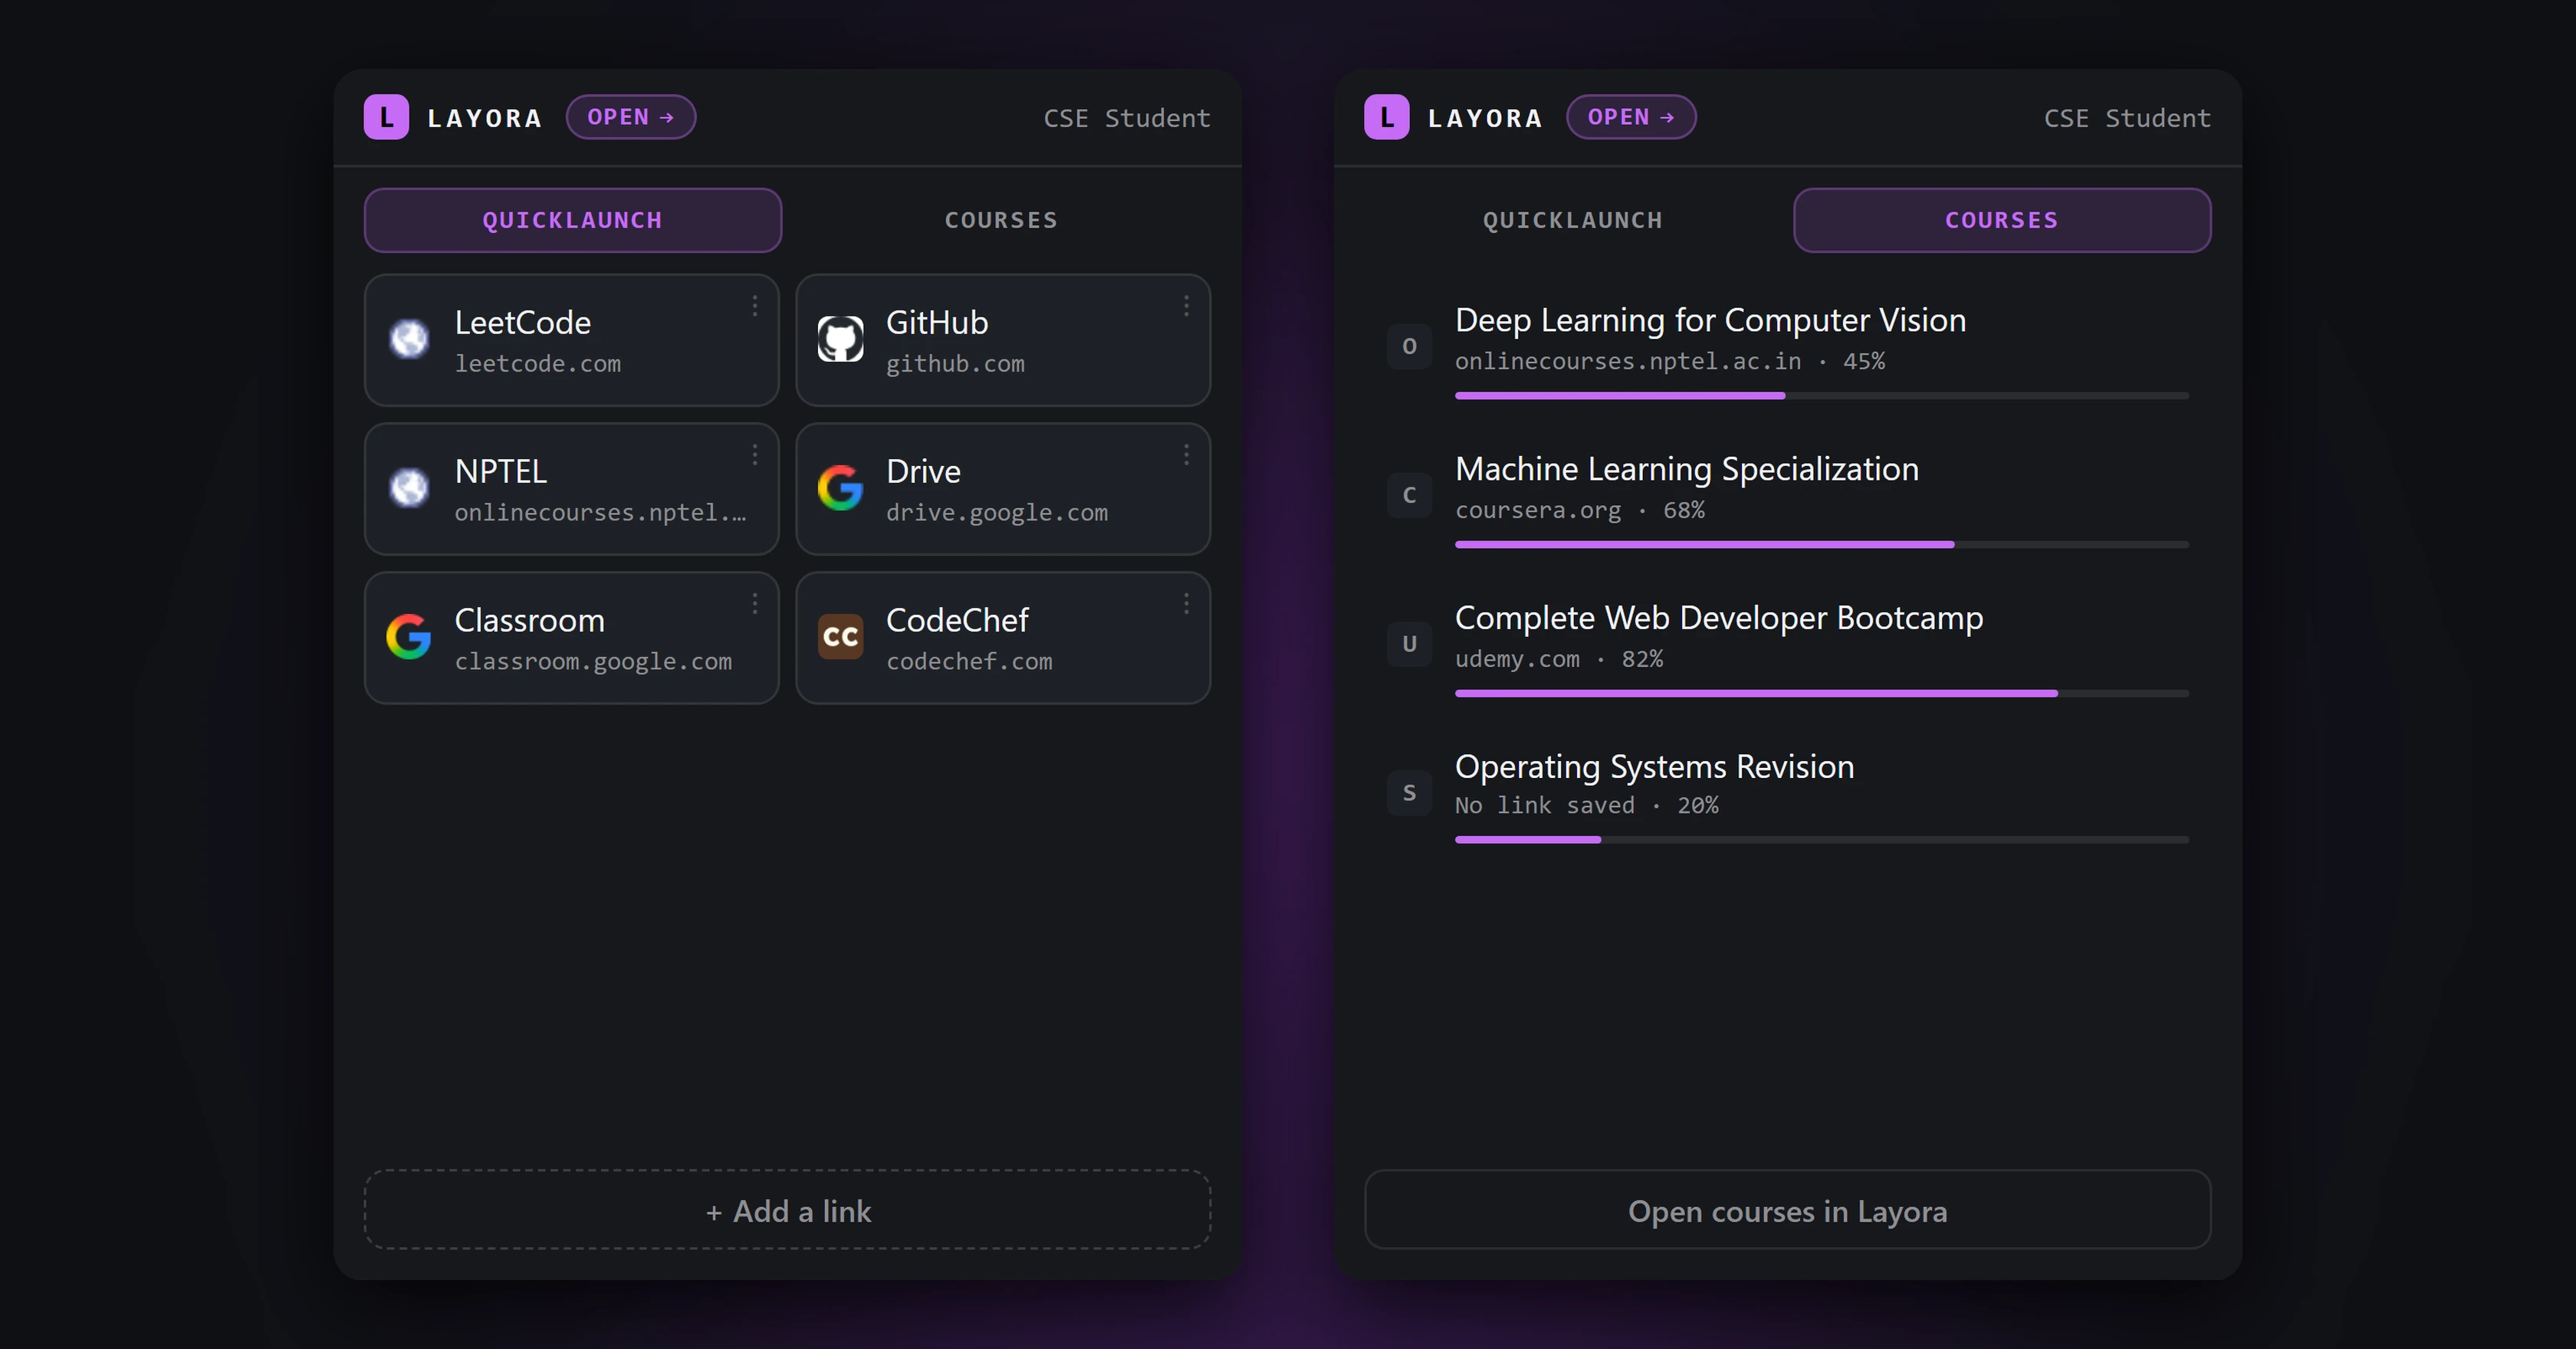Click the drive.google.com URL text

pos(997,513)
